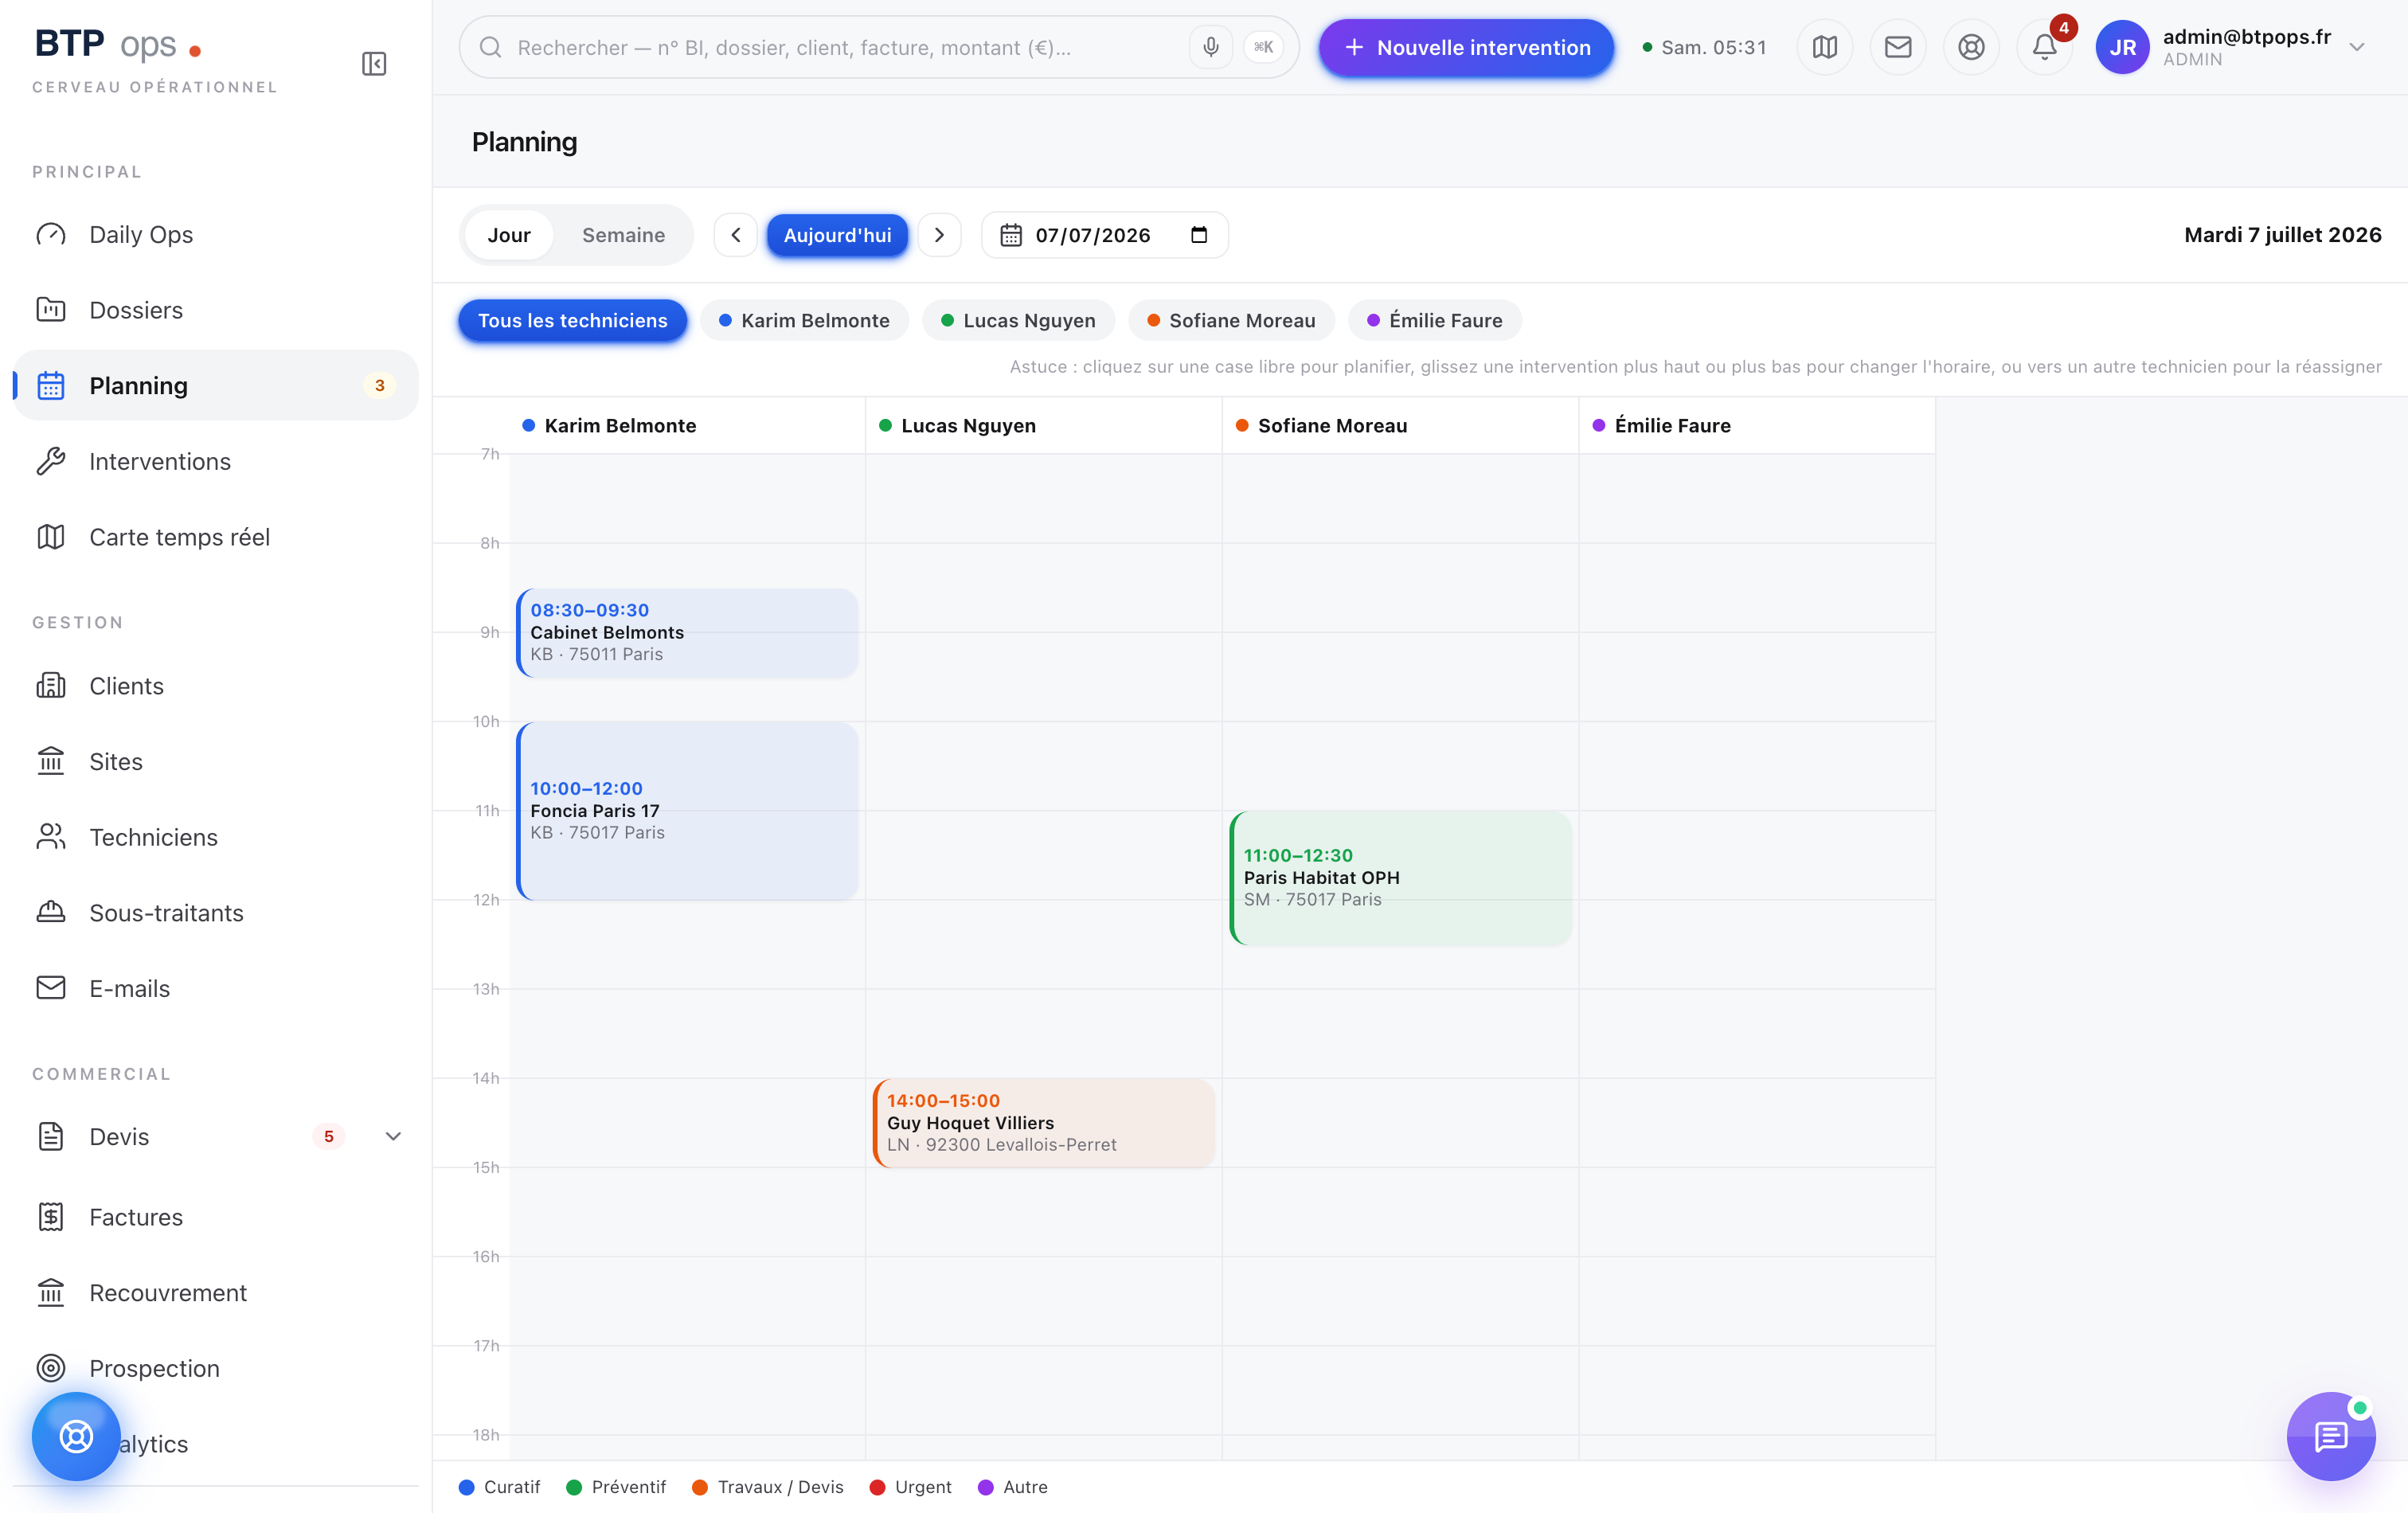Click the Devis badge showing 5

coord(328,1136)
